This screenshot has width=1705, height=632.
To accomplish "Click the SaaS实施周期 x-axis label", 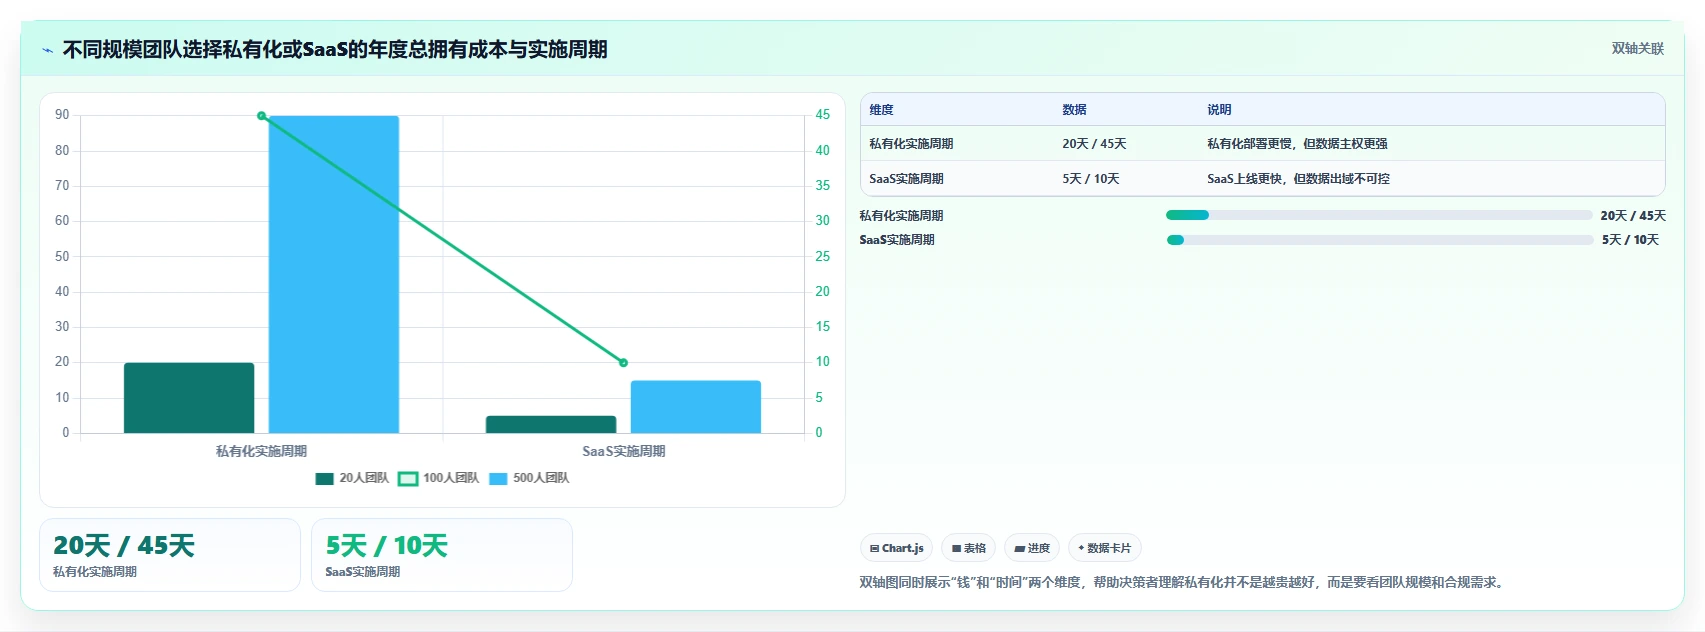I will point(624,452).
